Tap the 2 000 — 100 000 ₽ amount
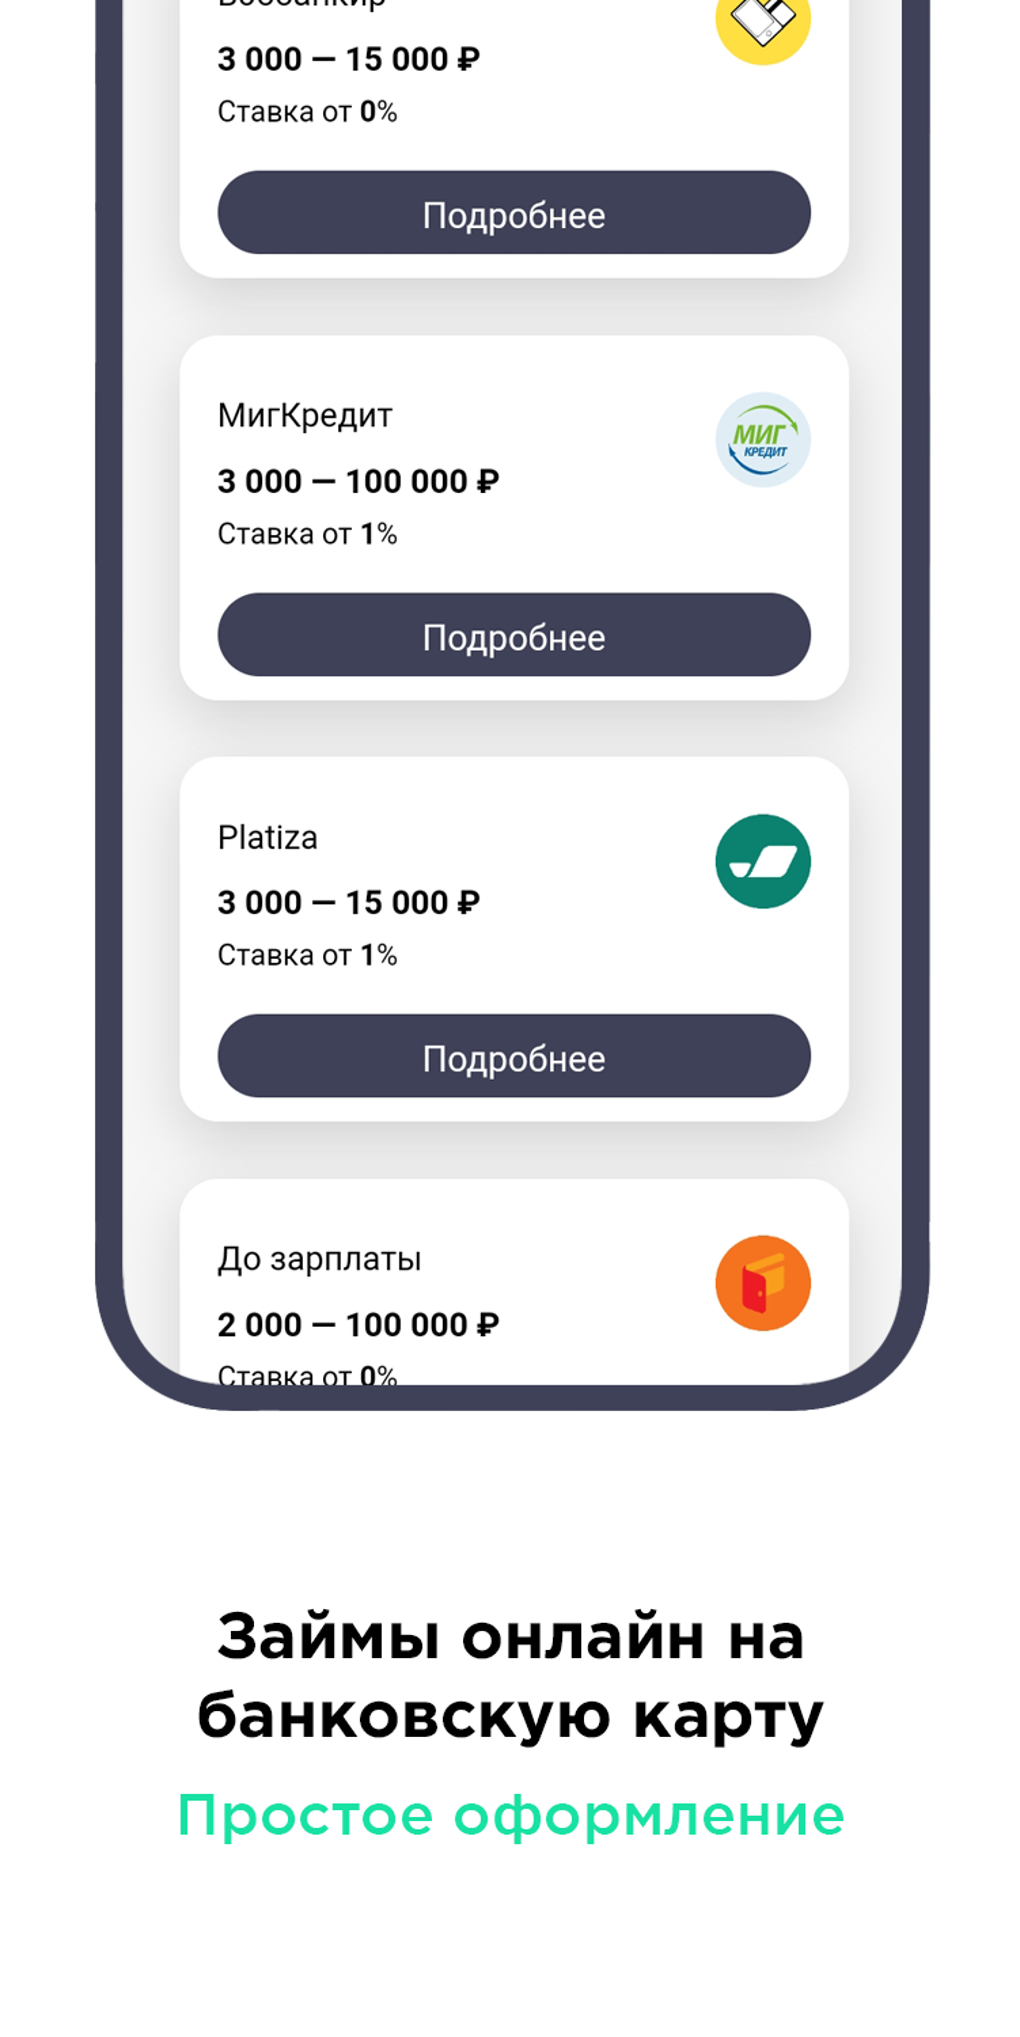Screen dimensions: 1020x2037 click(x=358, y=1325)
